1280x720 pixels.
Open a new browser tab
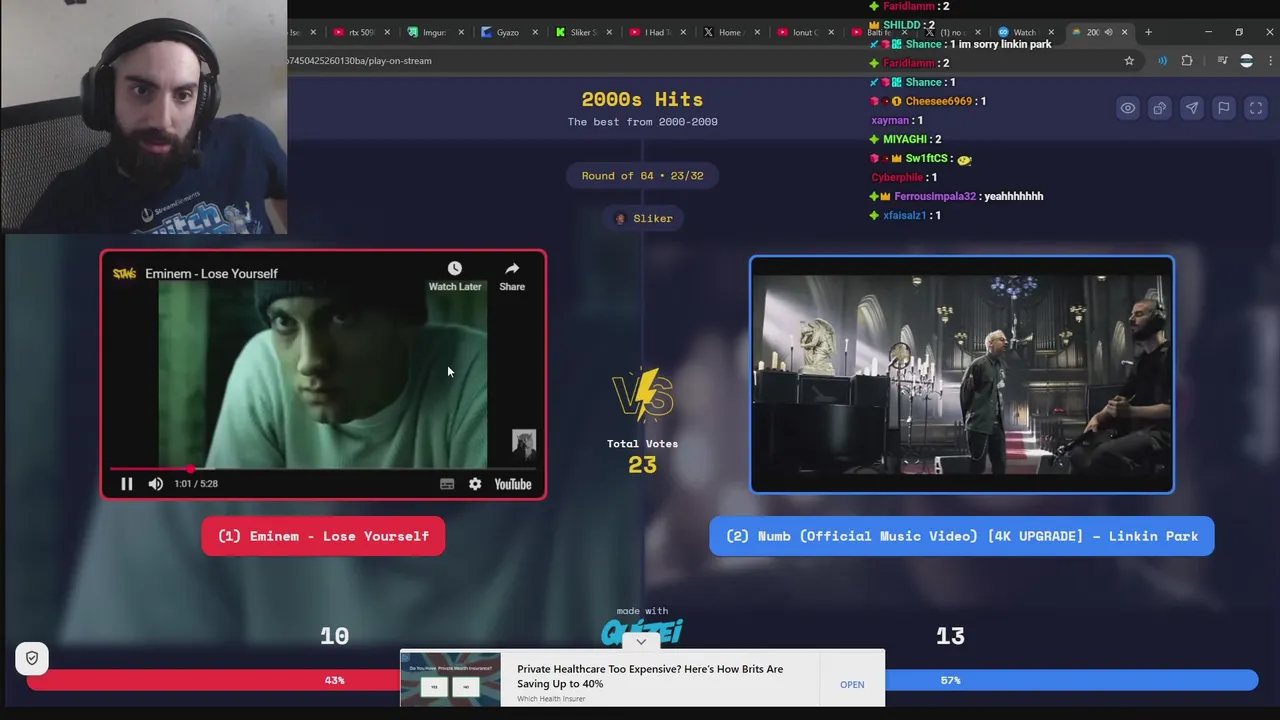[1148, 32]
